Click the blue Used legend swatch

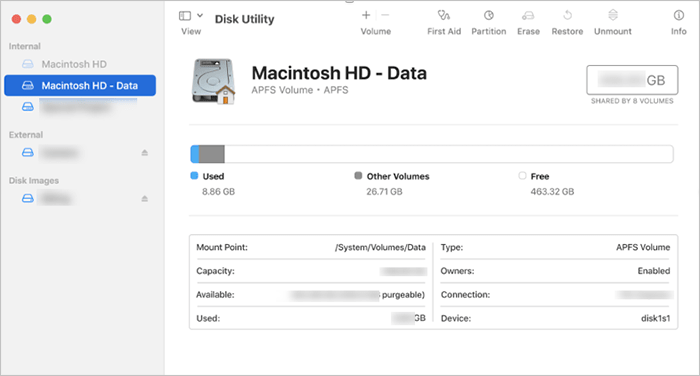coord(194,175)
